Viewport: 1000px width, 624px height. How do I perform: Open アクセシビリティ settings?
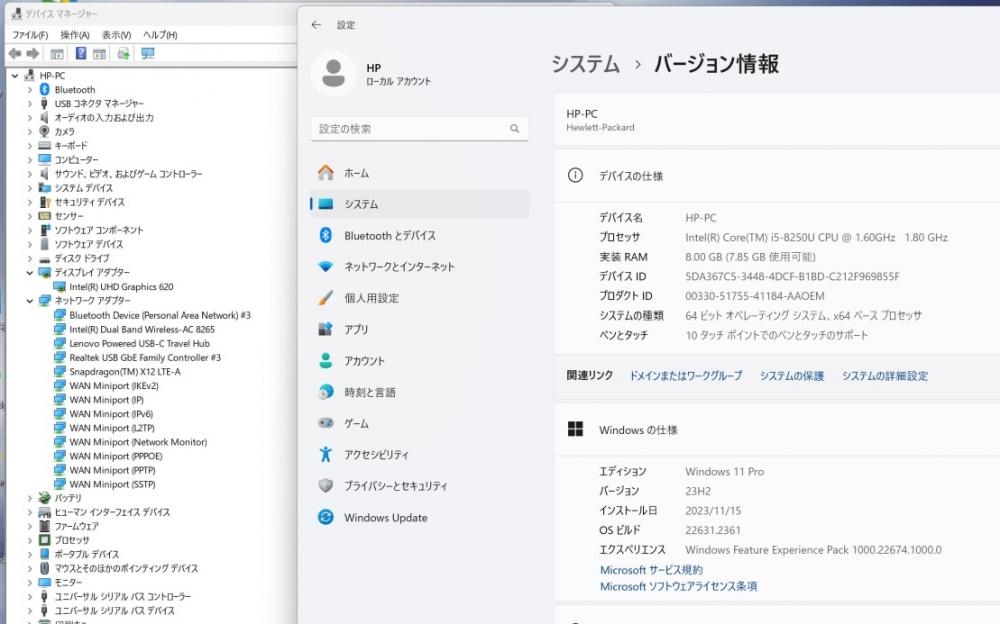pyautogui.click(x=420, y=454)
